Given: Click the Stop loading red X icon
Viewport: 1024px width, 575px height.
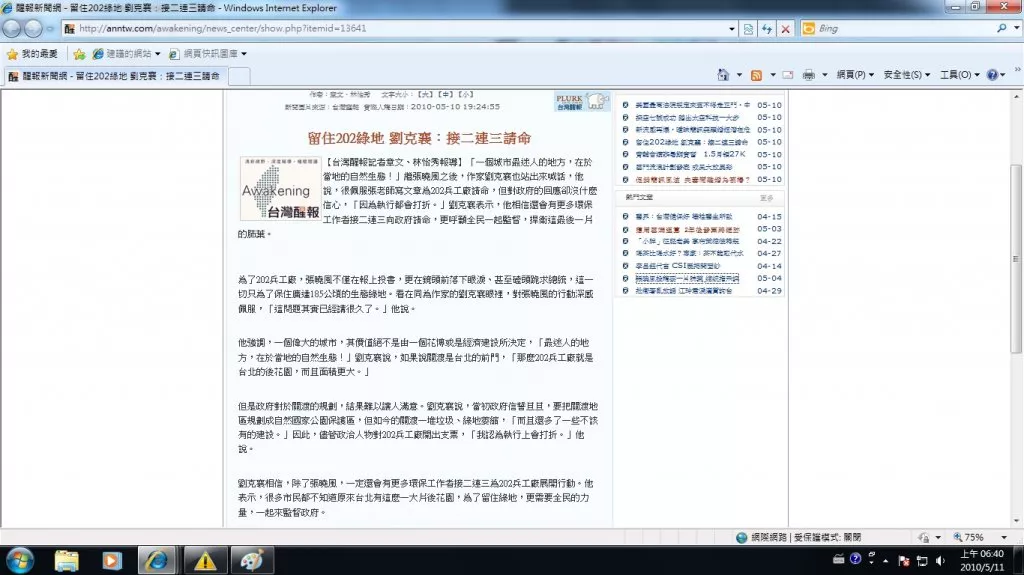Looking at the screenshot, I should pyautogui.click(x=784, y=29).
